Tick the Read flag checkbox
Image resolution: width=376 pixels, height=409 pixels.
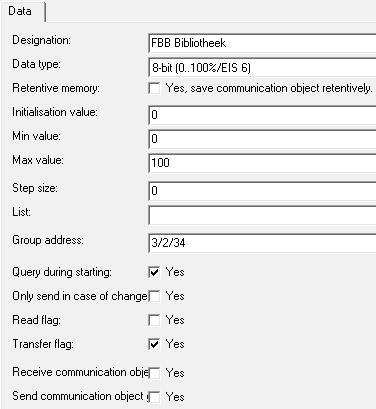click(154, 320)
